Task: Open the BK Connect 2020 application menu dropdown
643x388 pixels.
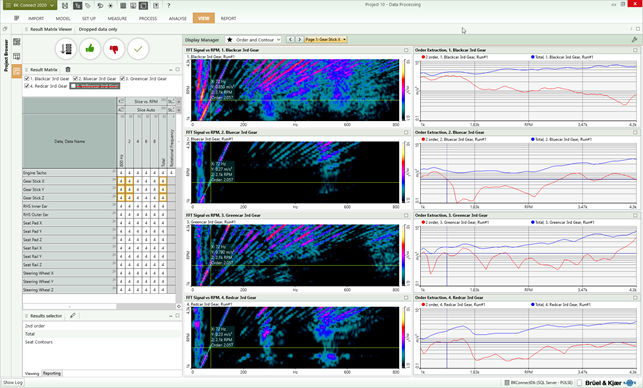Action: click(x=29, y=5)
